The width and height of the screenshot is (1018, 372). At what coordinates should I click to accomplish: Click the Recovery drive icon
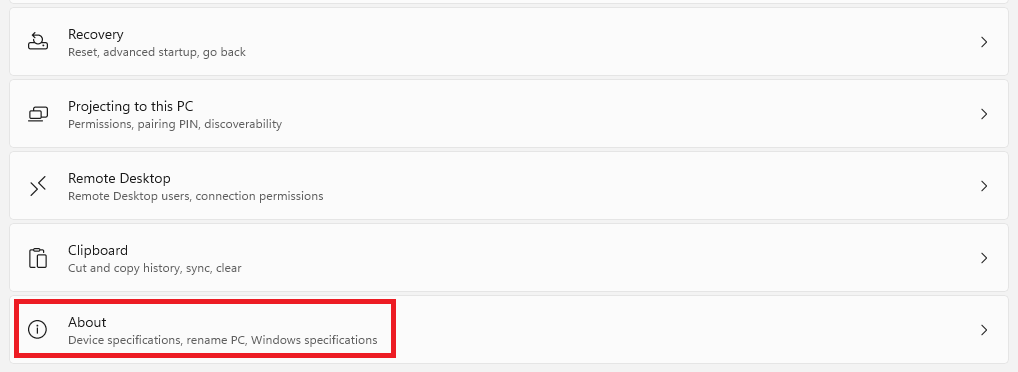coord(38,42)
